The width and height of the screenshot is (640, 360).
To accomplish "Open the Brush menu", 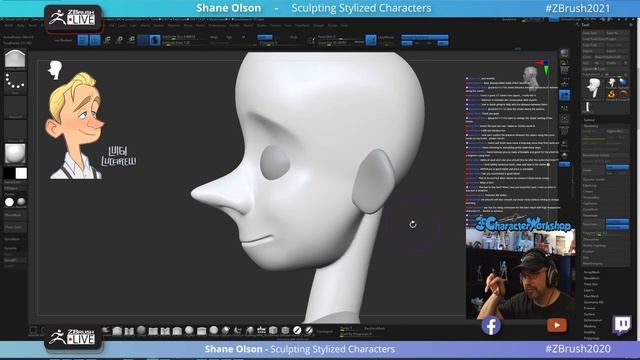I will [32, 25].
